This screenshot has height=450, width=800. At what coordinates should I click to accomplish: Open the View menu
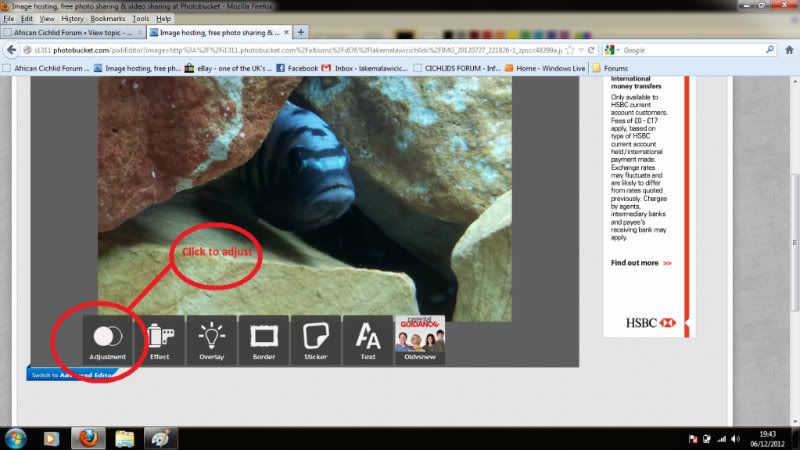(47, 19)
